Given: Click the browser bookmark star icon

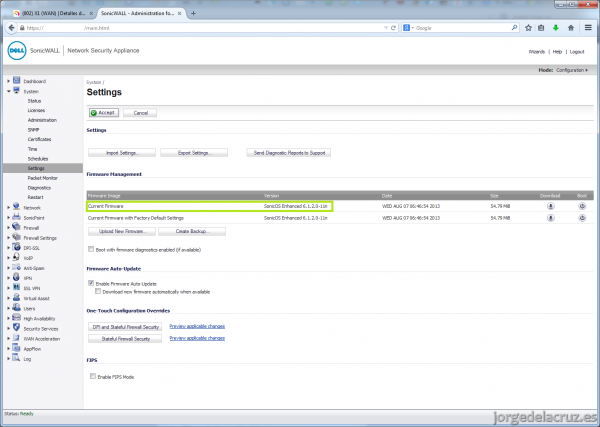Looking at the screenshot, I should tap(528, 28).
